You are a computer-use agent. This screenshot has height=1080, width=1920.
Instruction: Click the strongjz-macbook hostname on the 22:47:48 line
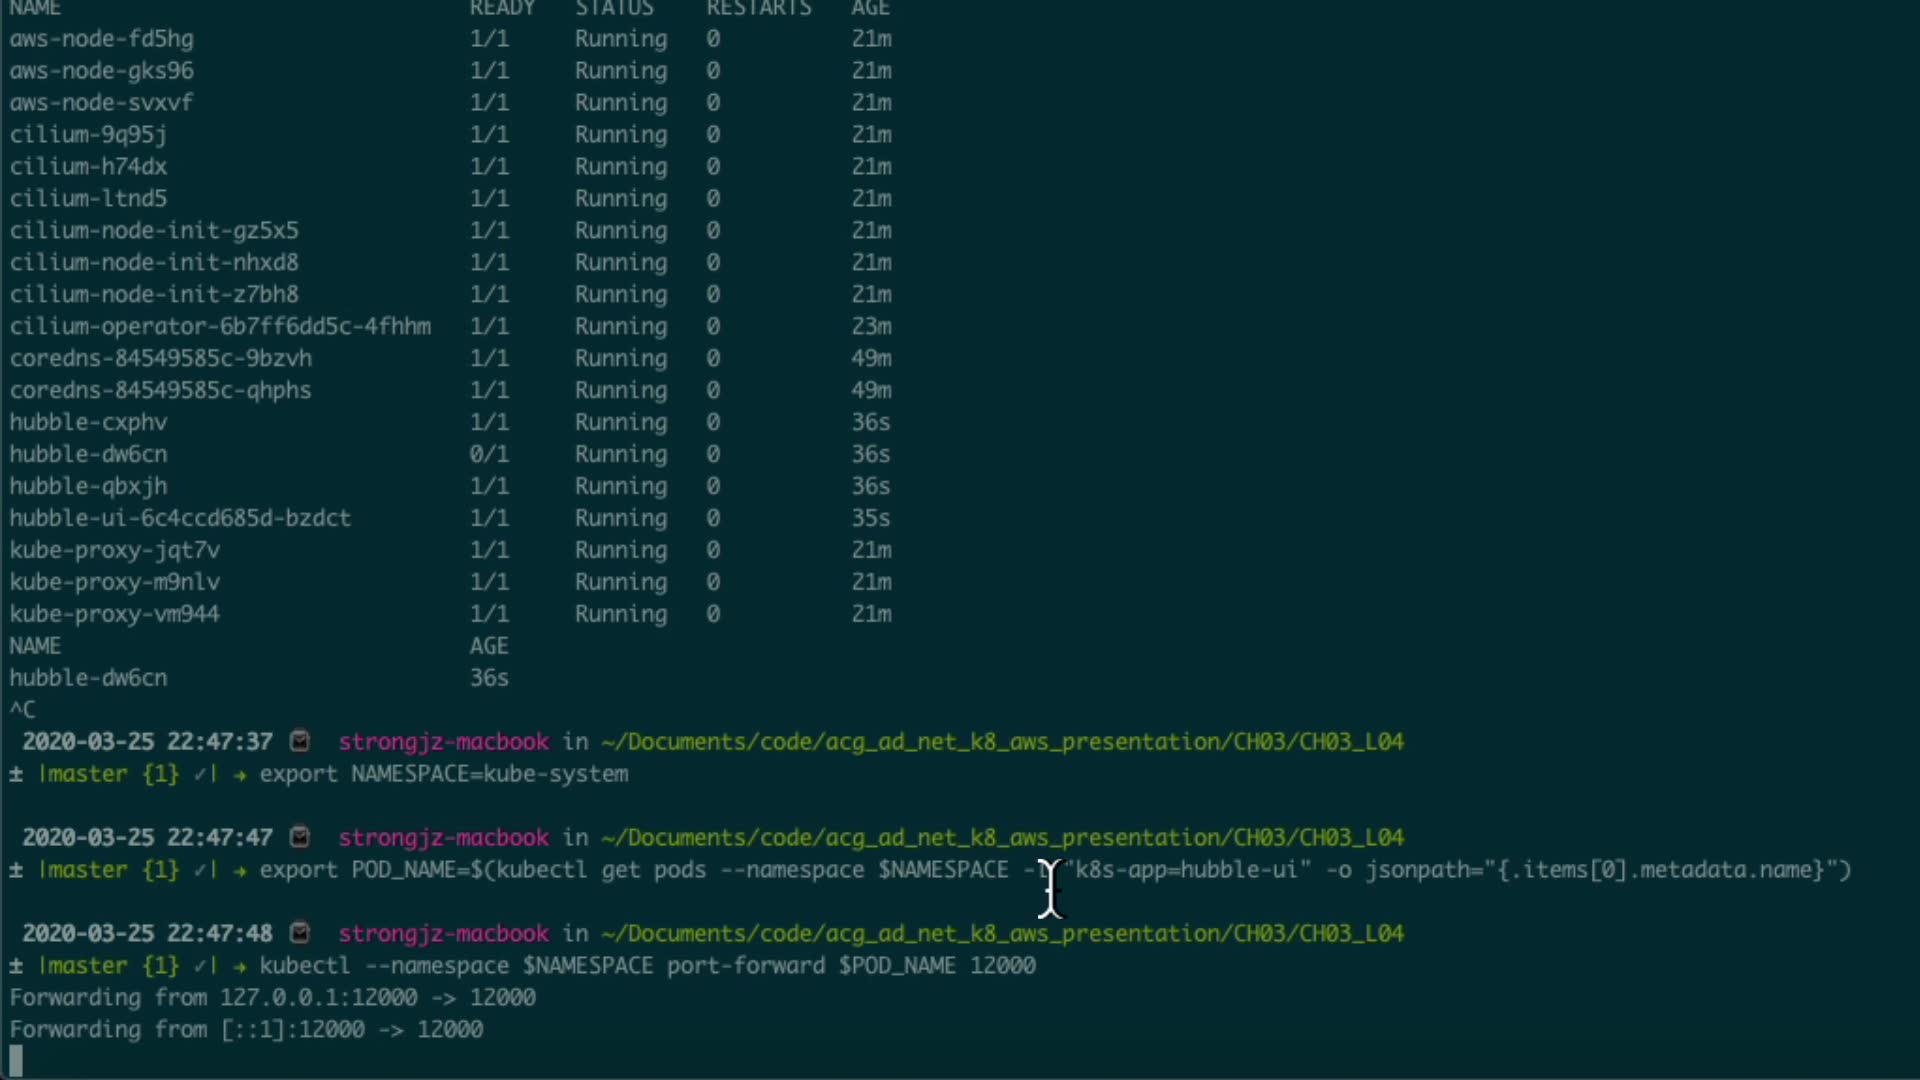coord(443,933)
